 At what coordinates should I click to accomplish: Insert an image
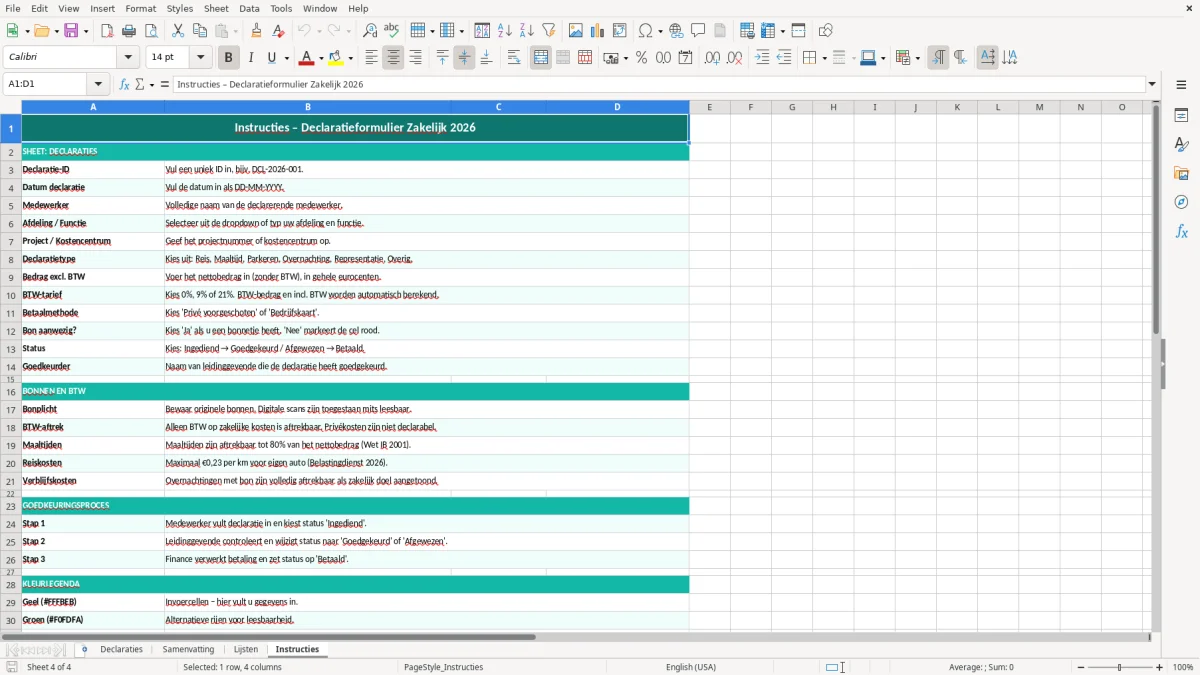point(576,31)
